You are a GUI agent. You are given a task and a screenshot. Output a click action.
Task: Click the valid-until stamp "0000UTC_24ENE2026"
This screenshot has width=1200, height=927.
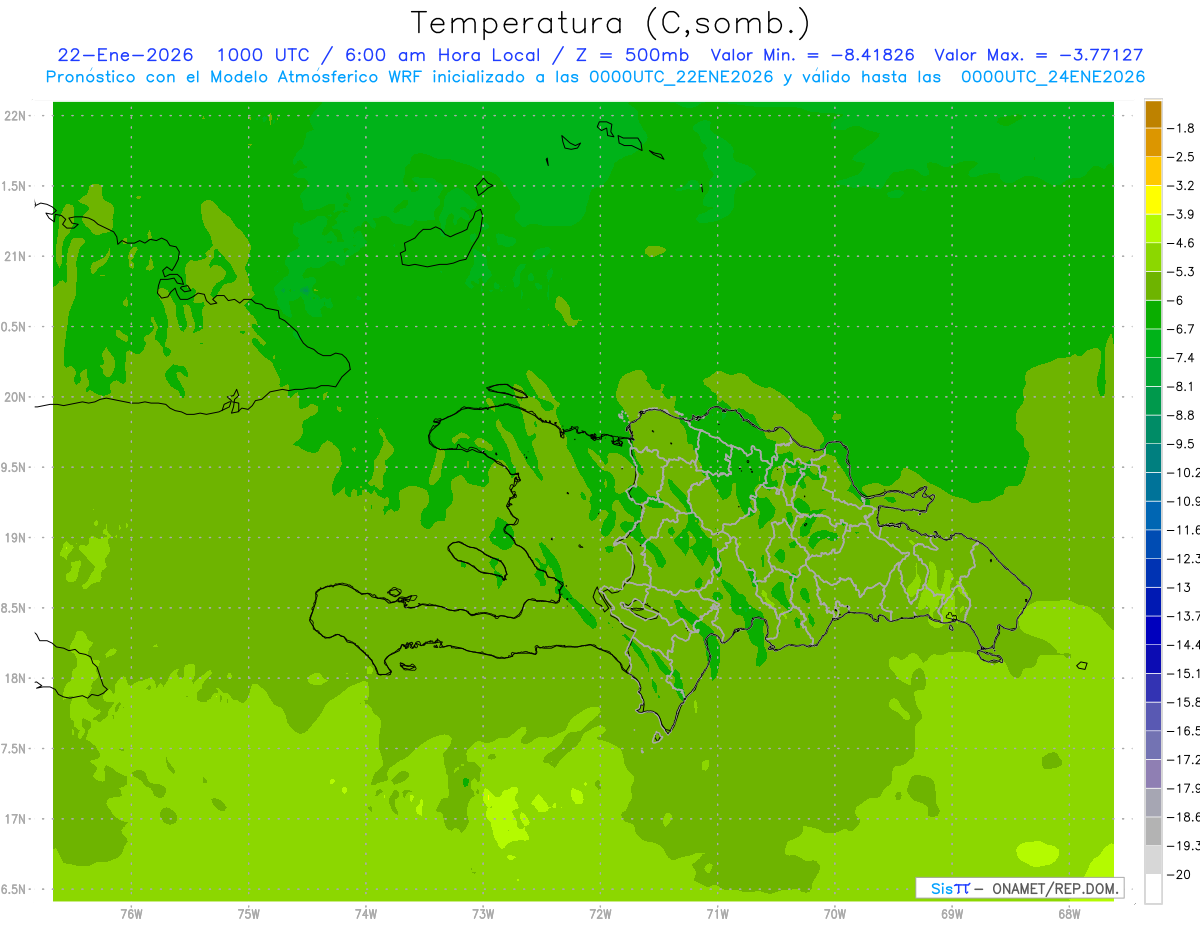pos(1053,76)
